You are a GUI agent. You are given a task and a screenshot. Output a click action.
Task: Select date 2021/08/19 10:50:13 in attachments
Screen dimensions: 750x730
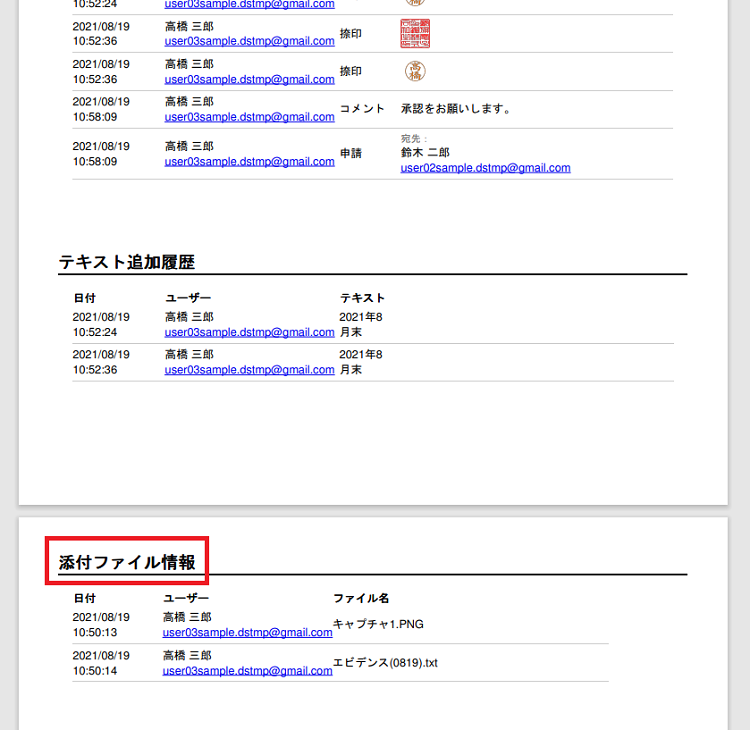(101, 625)
